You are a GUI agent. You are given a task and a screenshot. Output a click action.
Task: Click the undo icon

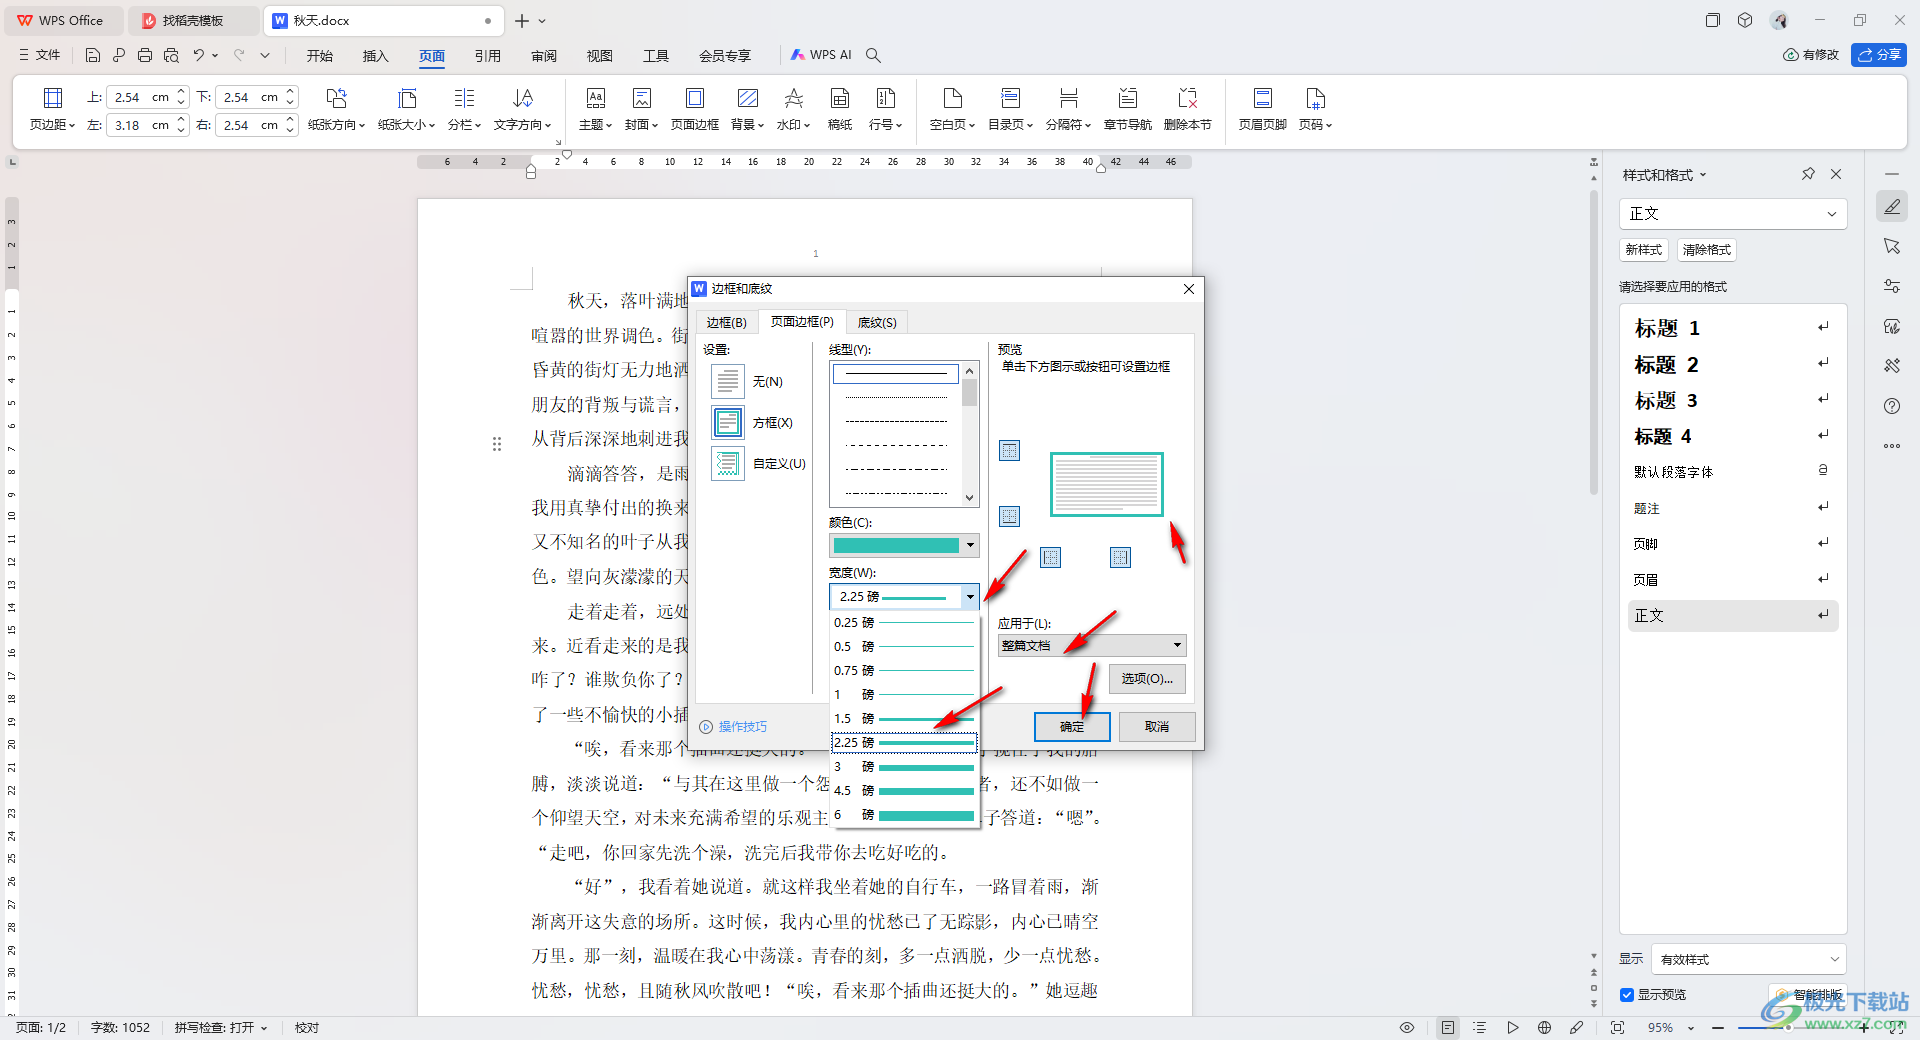tap(199, 55)
